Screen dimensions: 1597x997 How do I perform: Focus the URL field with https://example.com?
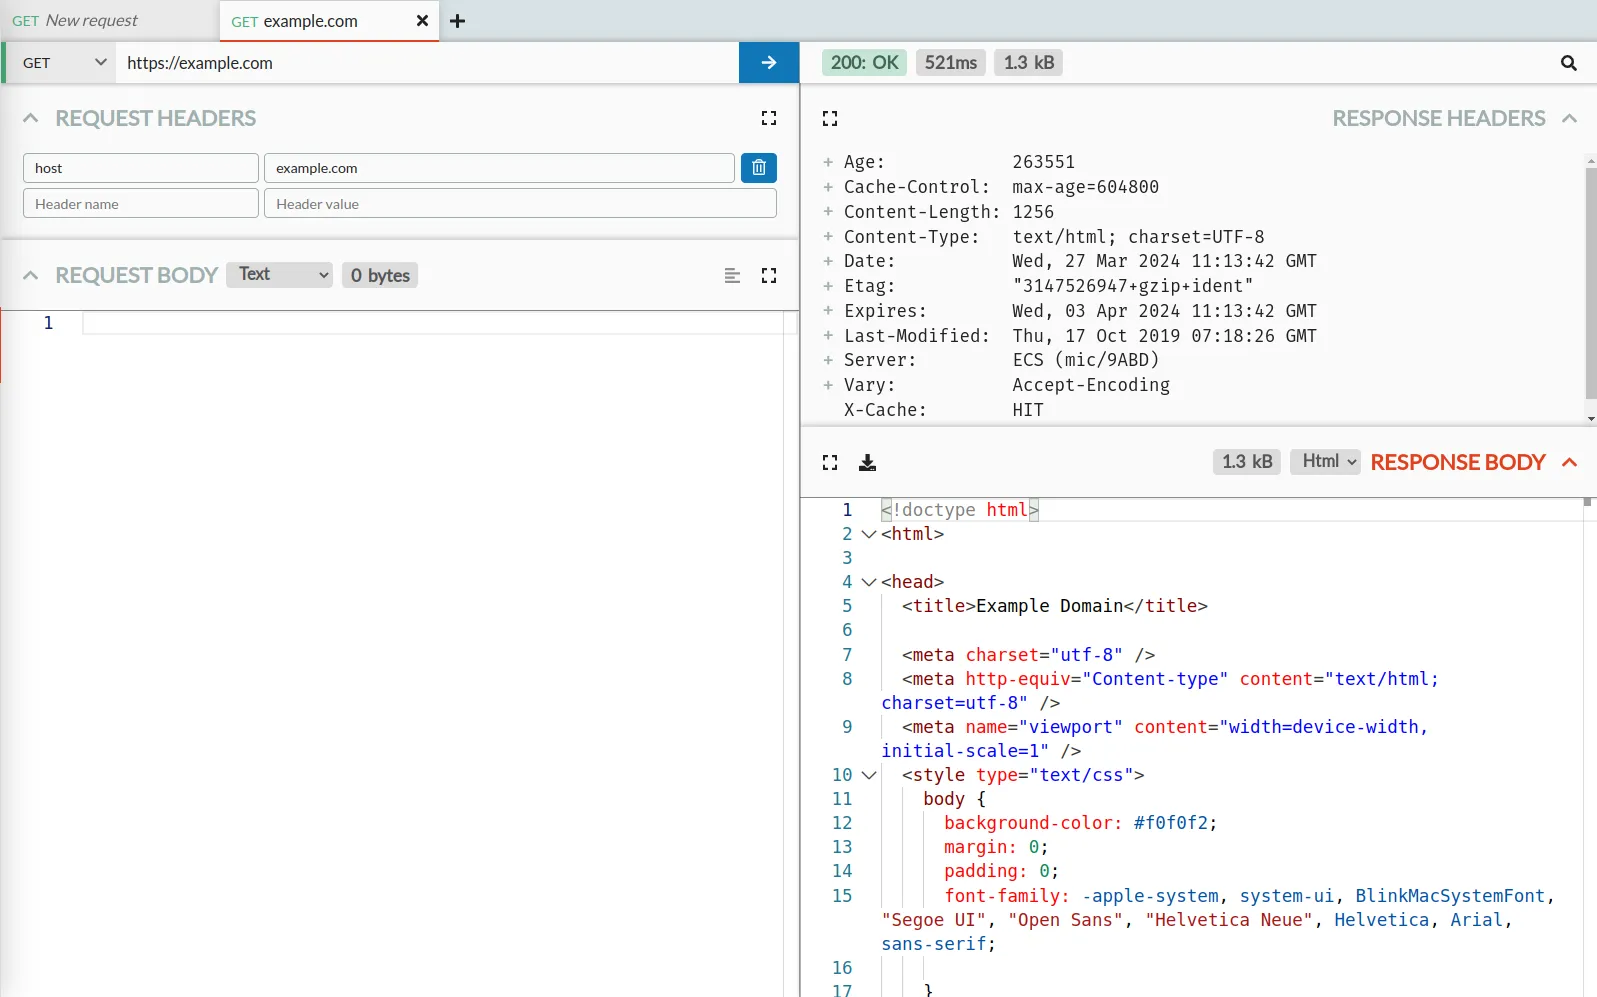coord(427,62)
